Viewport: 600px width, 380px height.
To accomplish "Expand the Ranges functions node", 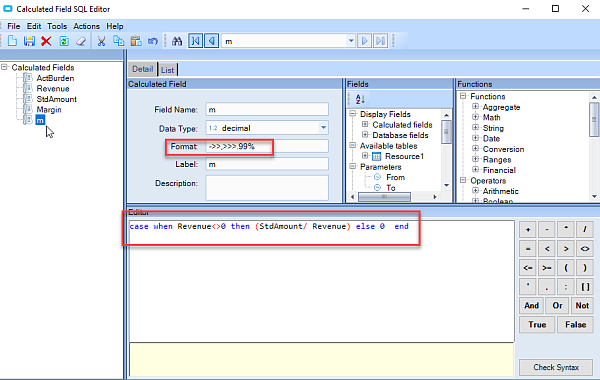I will pyautogui.click(x=475, y=159).
